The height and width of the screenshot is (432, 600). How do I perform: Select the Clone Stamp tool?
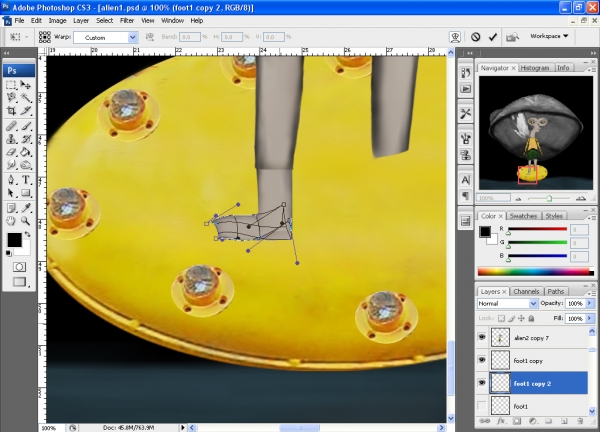(11, 139)
